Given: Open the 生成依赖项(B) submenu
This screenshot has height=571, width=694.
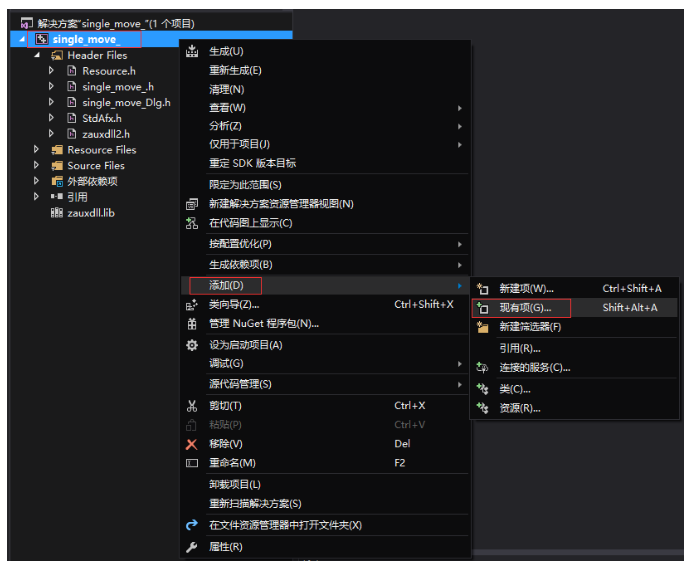Looking at the screenshot, I should coord(325,265).
